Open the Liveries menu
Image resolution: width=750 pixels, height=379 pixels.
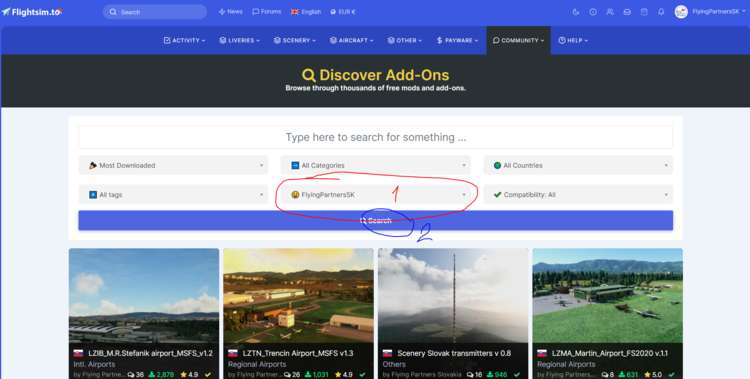239,41
